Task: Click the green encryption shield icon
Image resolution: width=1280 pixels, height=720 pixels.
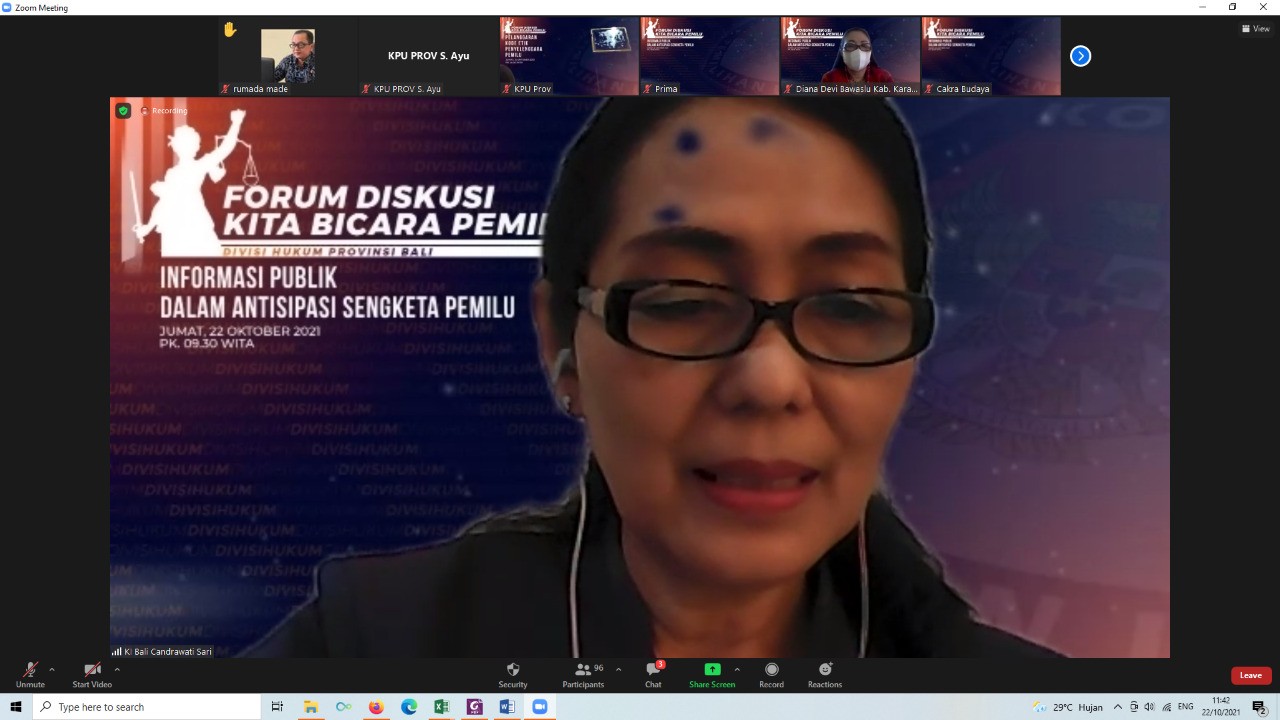Action: pos(123,111)
